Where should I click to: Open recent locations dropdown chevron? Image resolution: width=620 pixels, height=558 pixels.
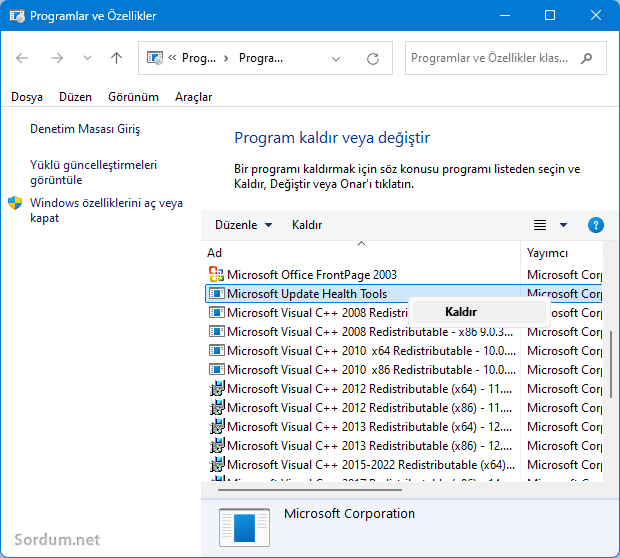87,58
